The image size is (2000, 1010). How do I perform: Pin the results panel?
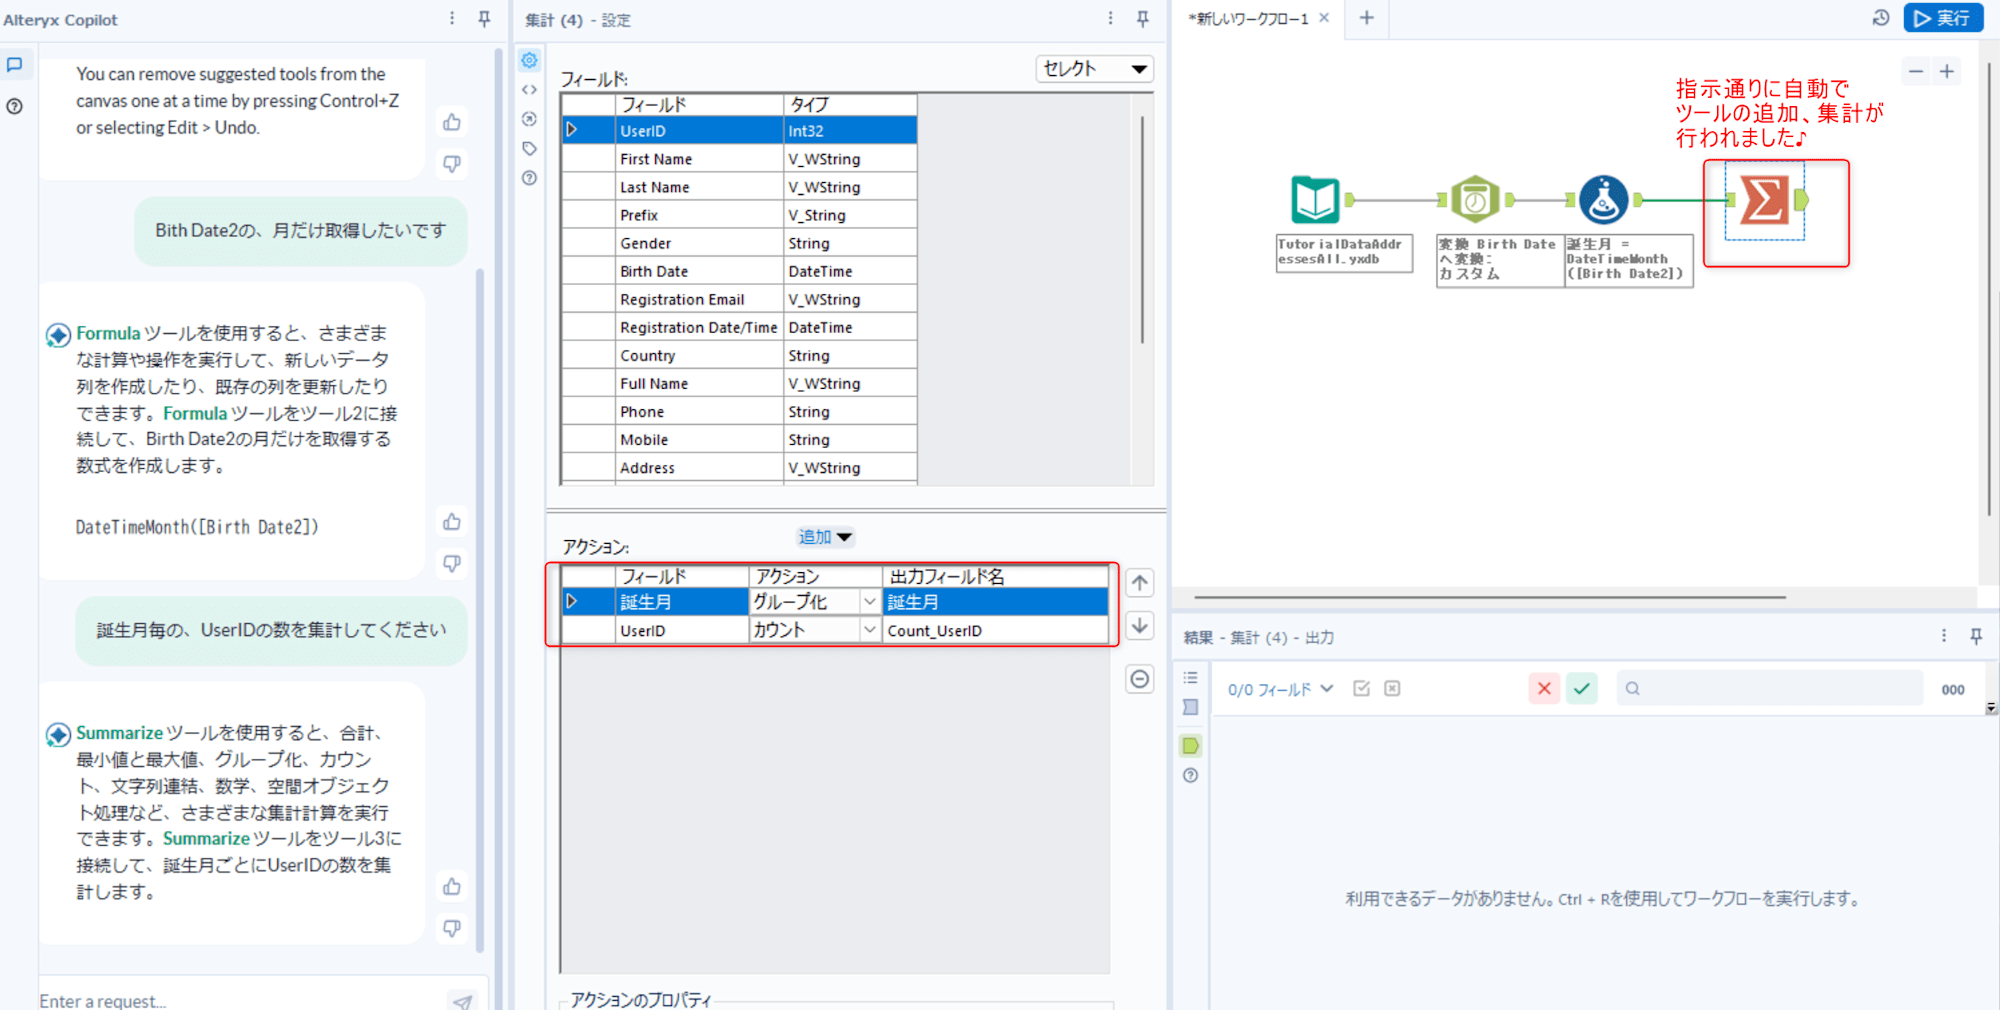[1976, 636]
